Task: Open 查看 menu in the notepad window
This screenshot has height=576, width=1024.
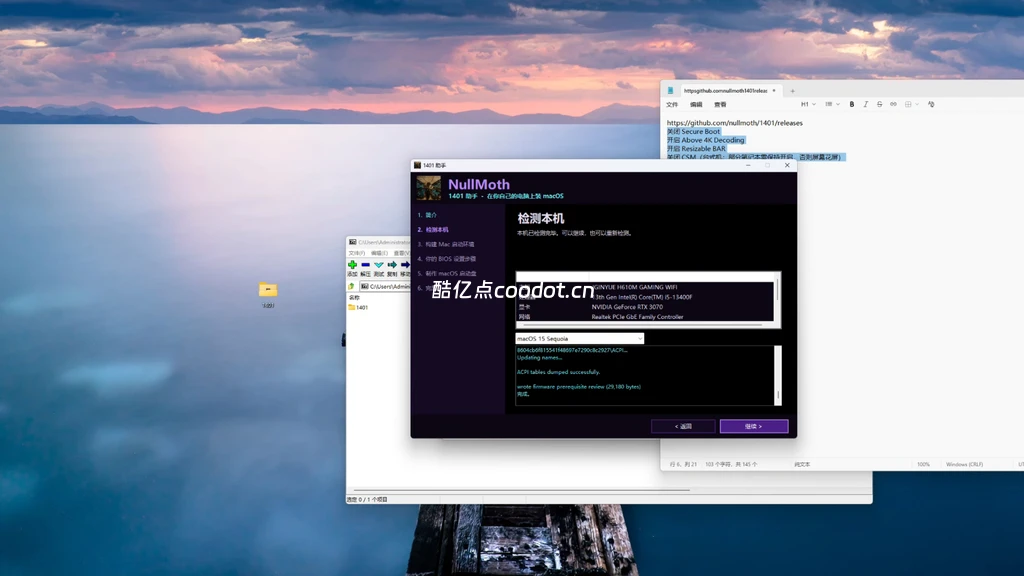Action: (720, 104)
